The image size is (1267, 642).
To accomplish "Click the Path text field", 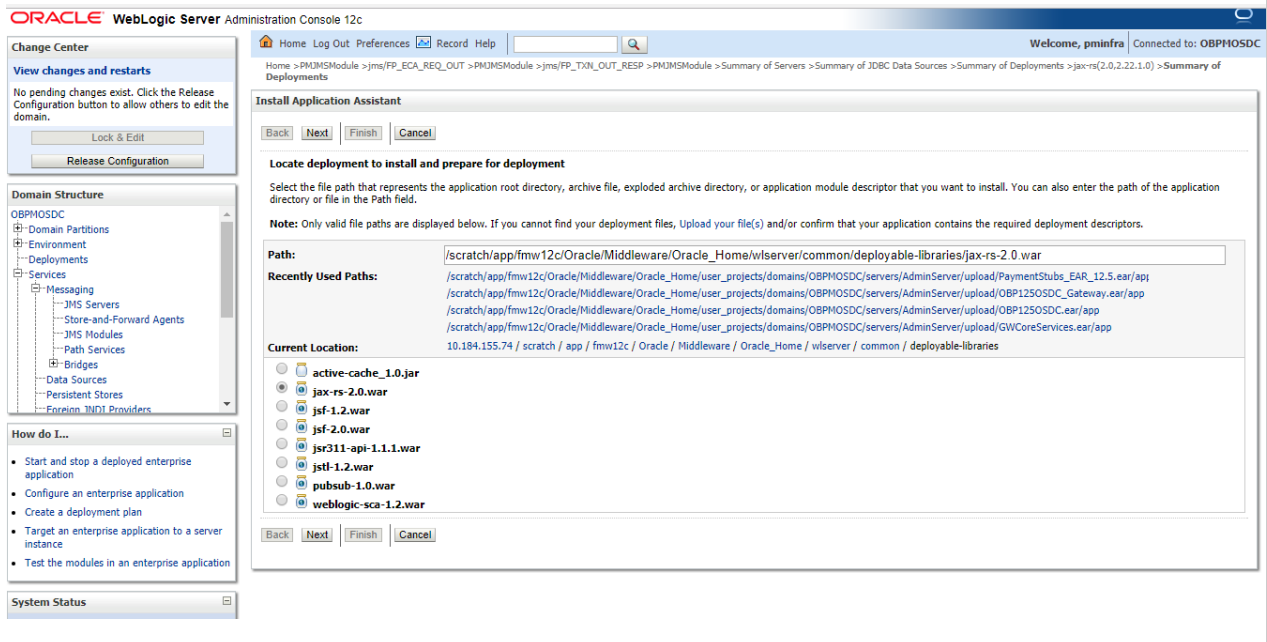I will pyautogui.click(x=834, y=255).
